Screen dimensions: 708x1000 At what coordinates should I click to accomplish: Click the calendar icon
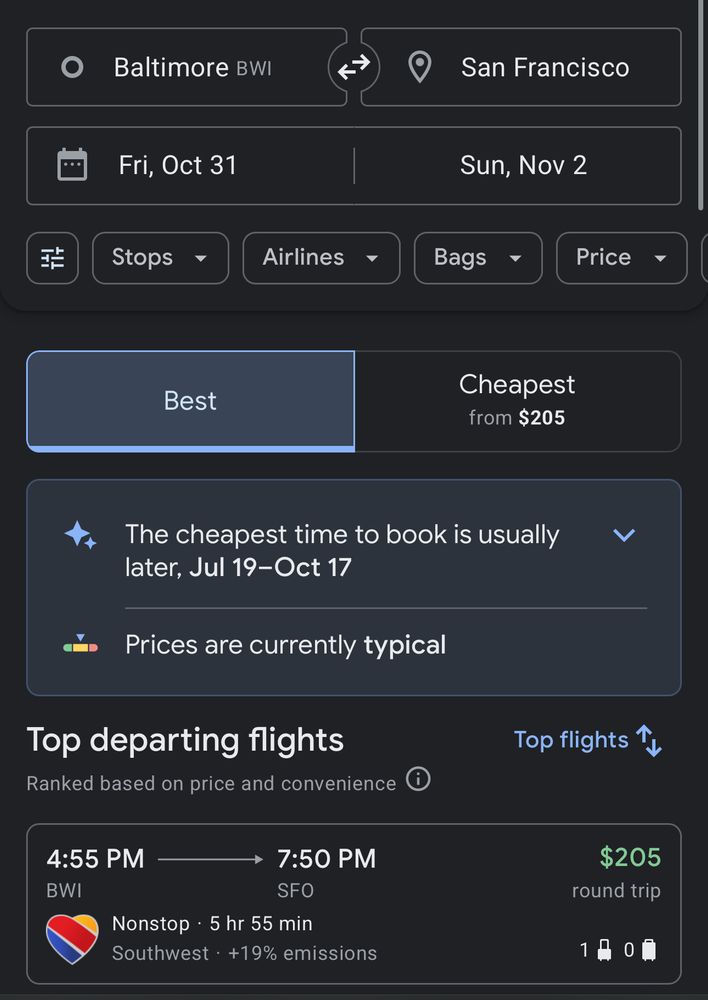72,165
